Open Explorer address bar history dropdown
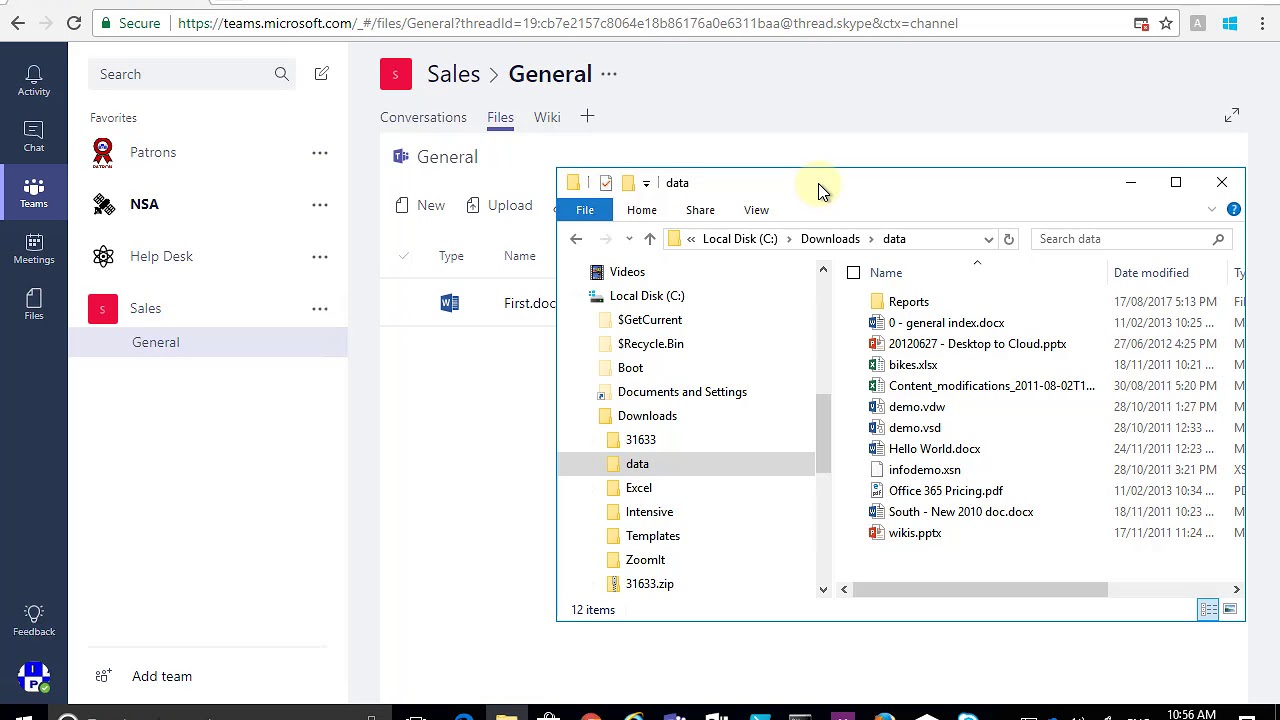The height and width of the screenshot is (720, 1280). point(989,239)
